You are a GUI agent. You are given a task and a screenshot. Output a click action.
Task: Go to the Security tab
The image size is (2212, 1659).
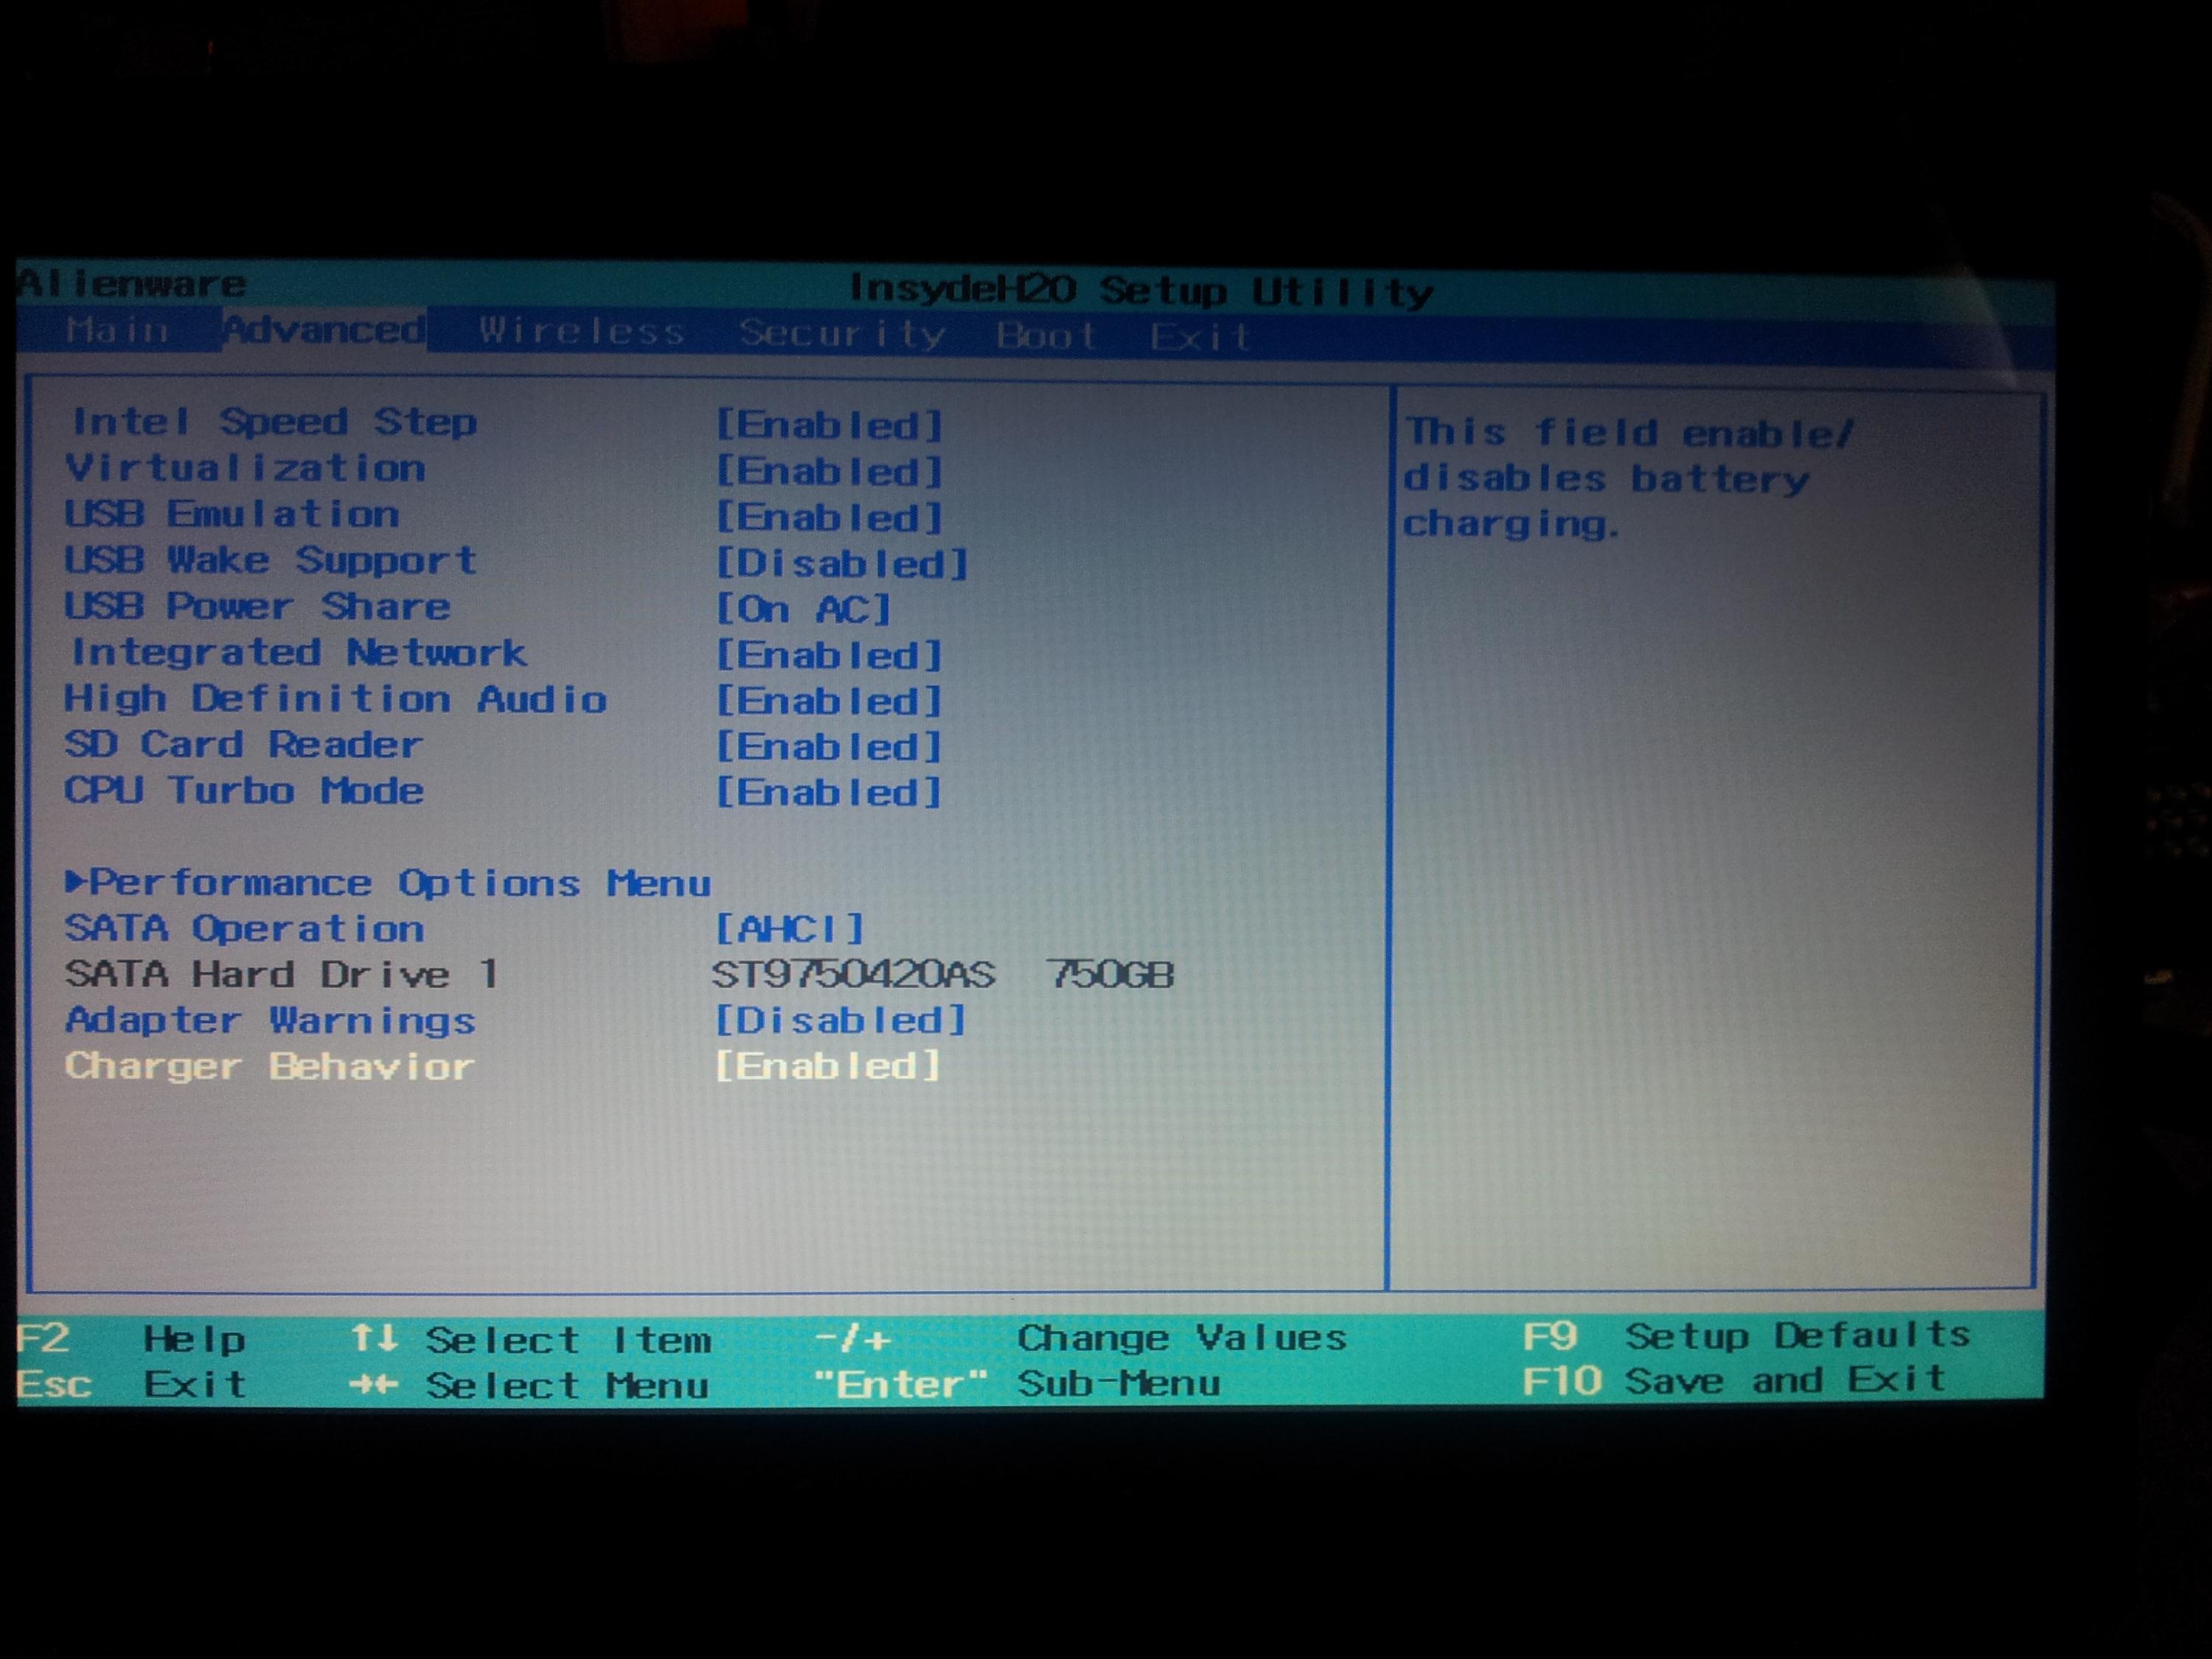[x=842, y=334]
